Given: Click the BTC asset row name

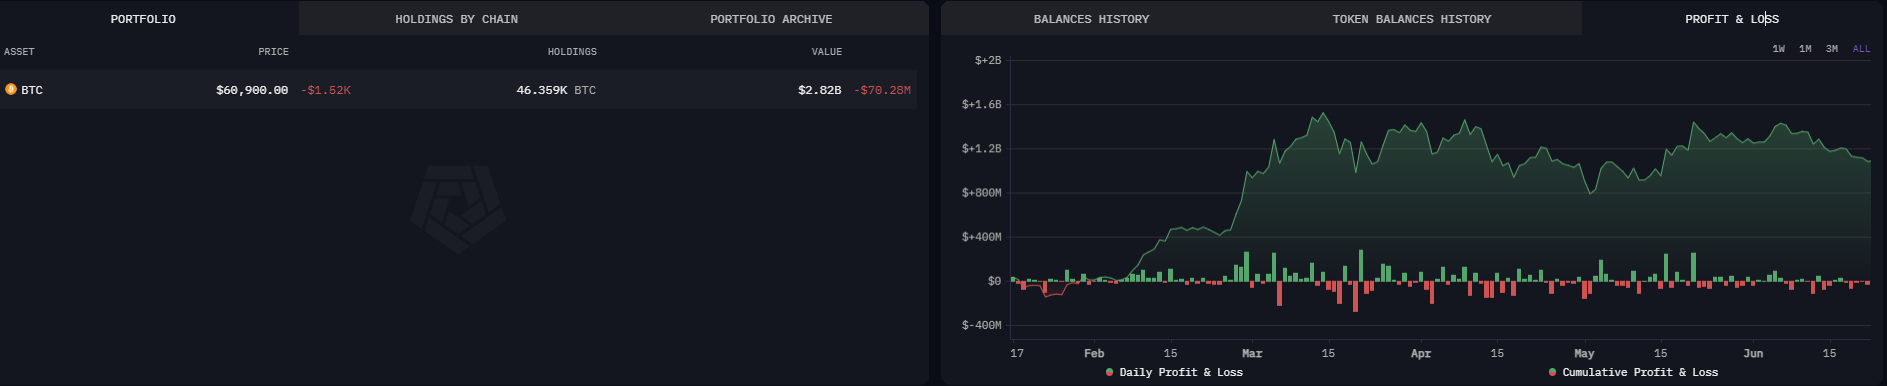Looking at the screenshot, I should (x=32, y=90).
